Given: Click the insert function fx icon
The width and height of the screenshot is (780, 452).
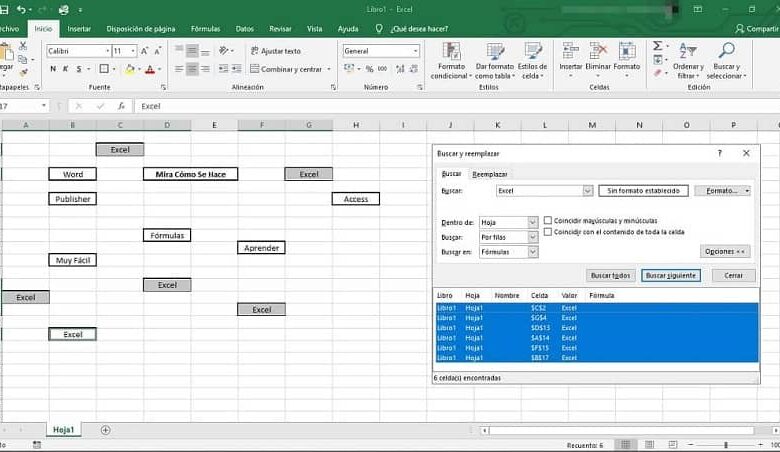Looking at the screenshot, I should 121,106.
